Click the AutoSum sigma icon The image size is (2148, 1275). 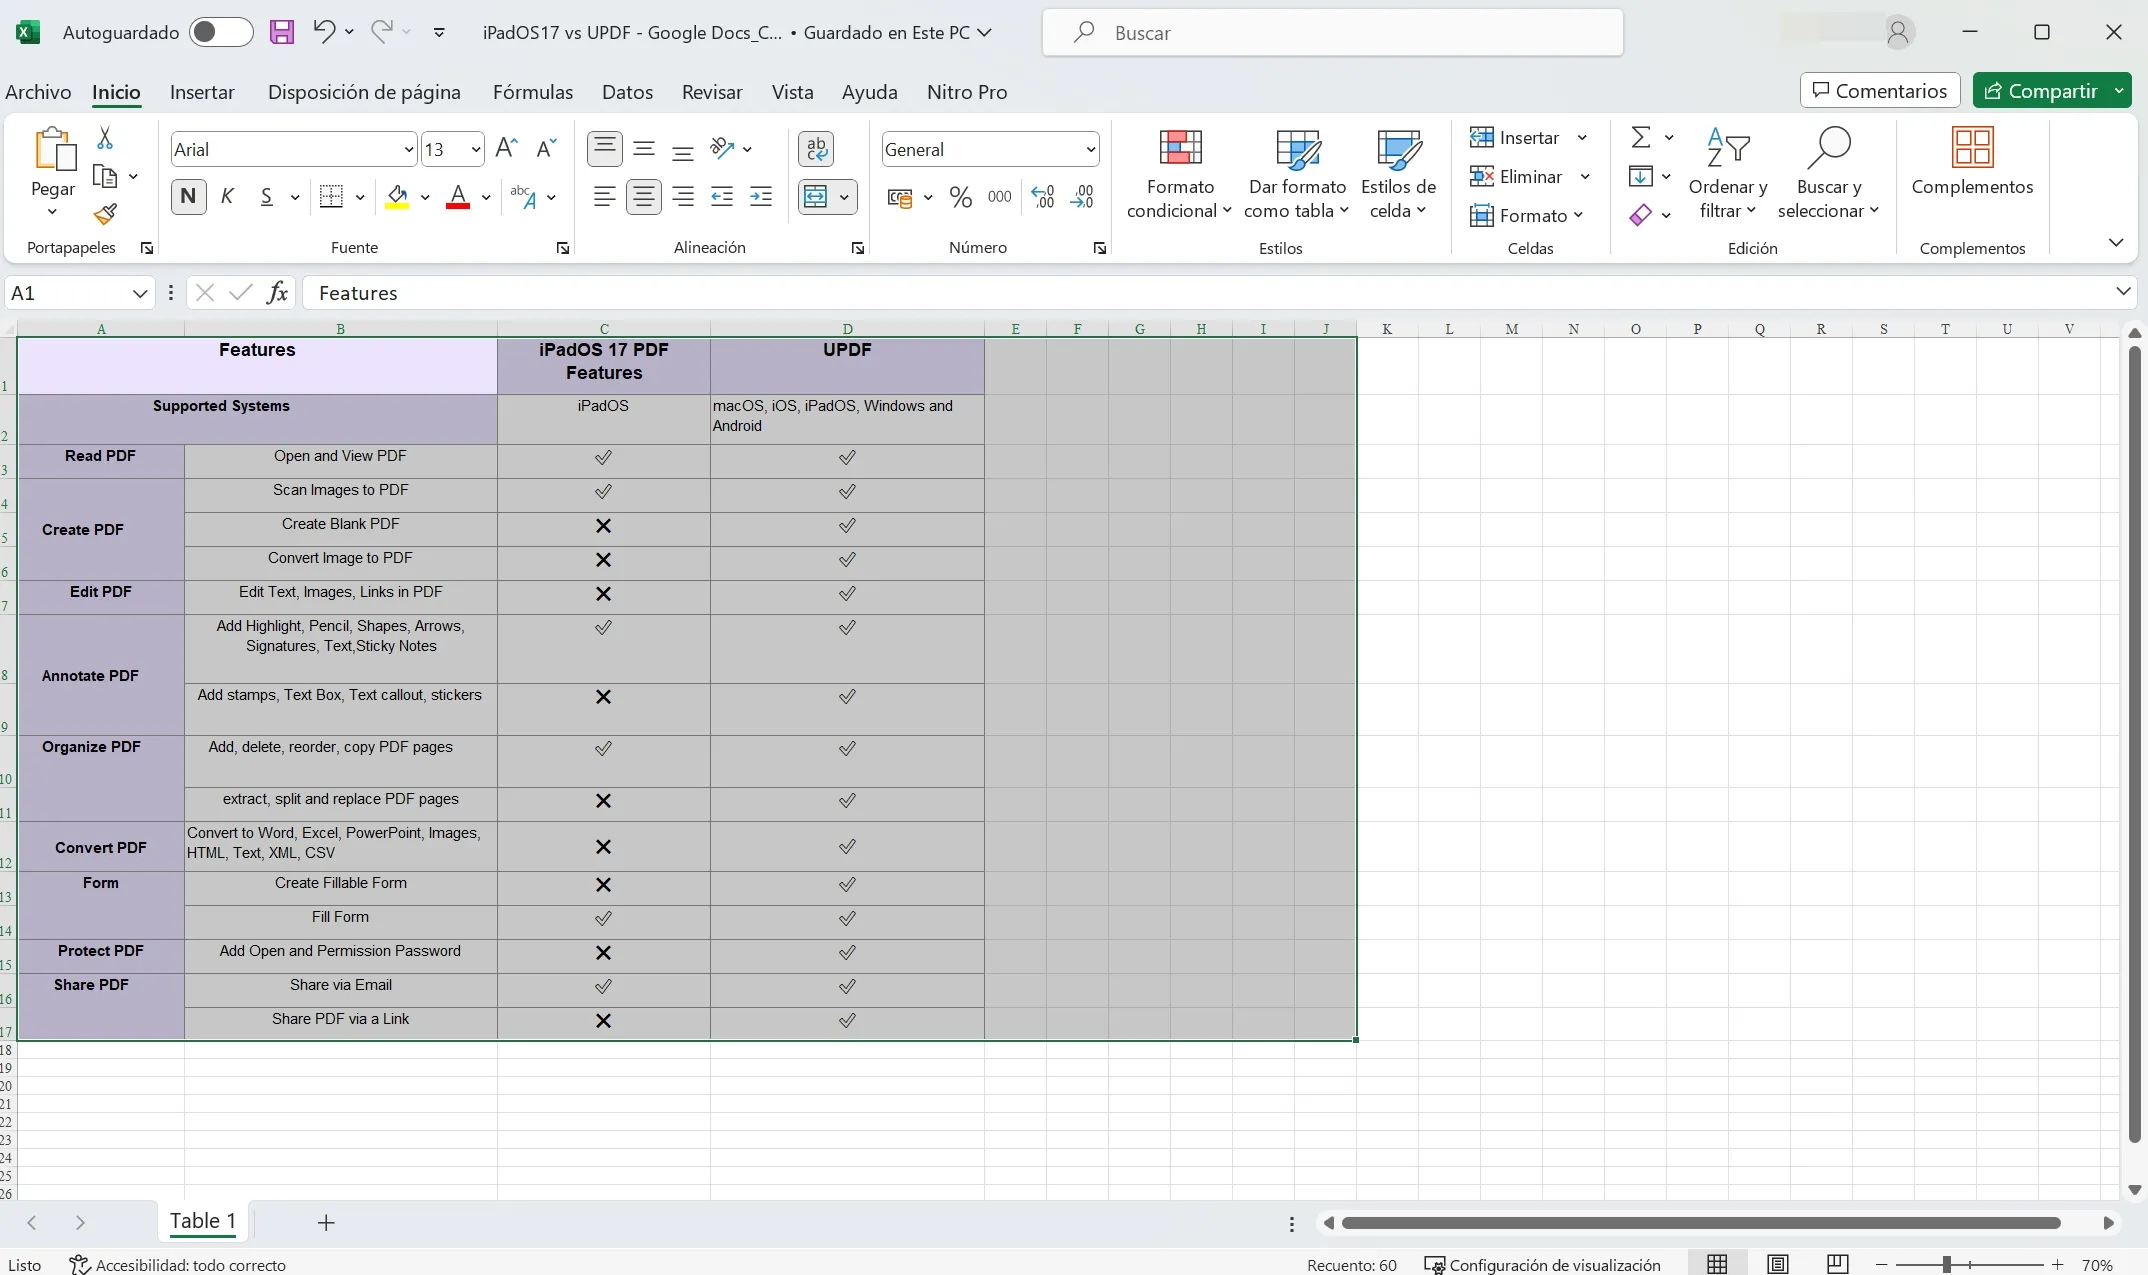(1641, 137)
